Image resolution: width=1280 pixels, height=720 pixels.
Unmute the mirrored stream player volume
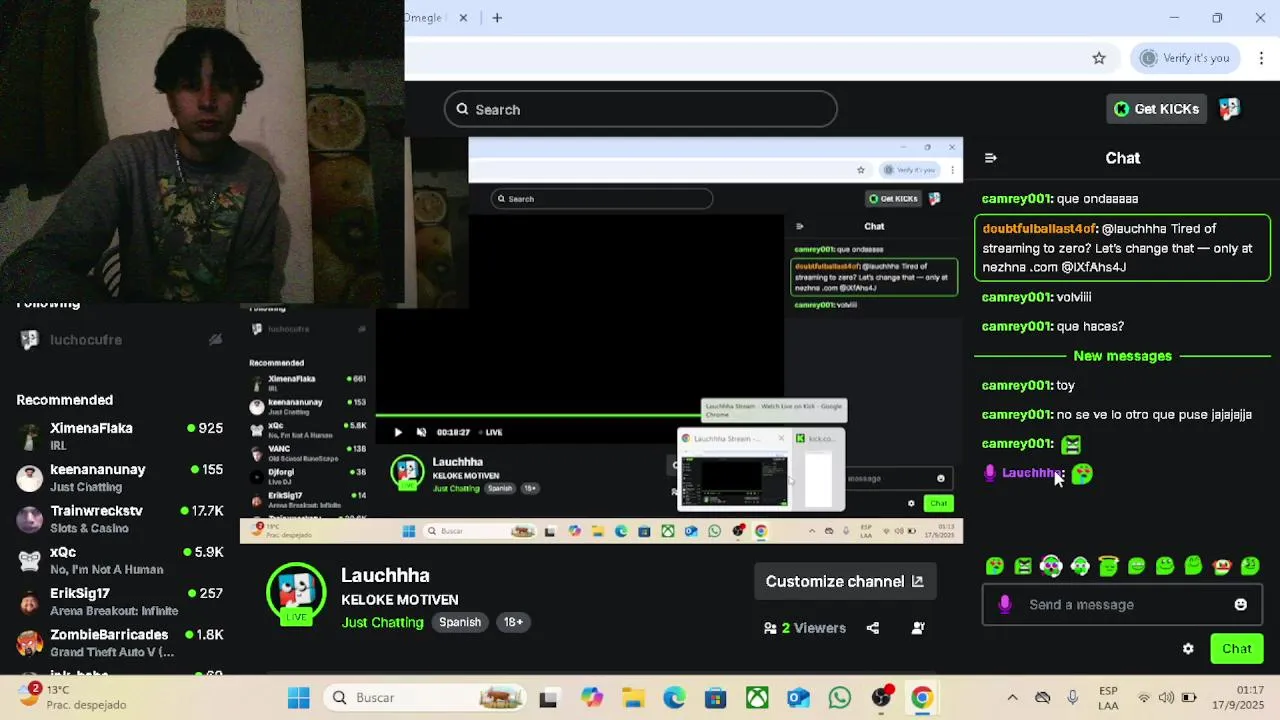pos(421,432)
